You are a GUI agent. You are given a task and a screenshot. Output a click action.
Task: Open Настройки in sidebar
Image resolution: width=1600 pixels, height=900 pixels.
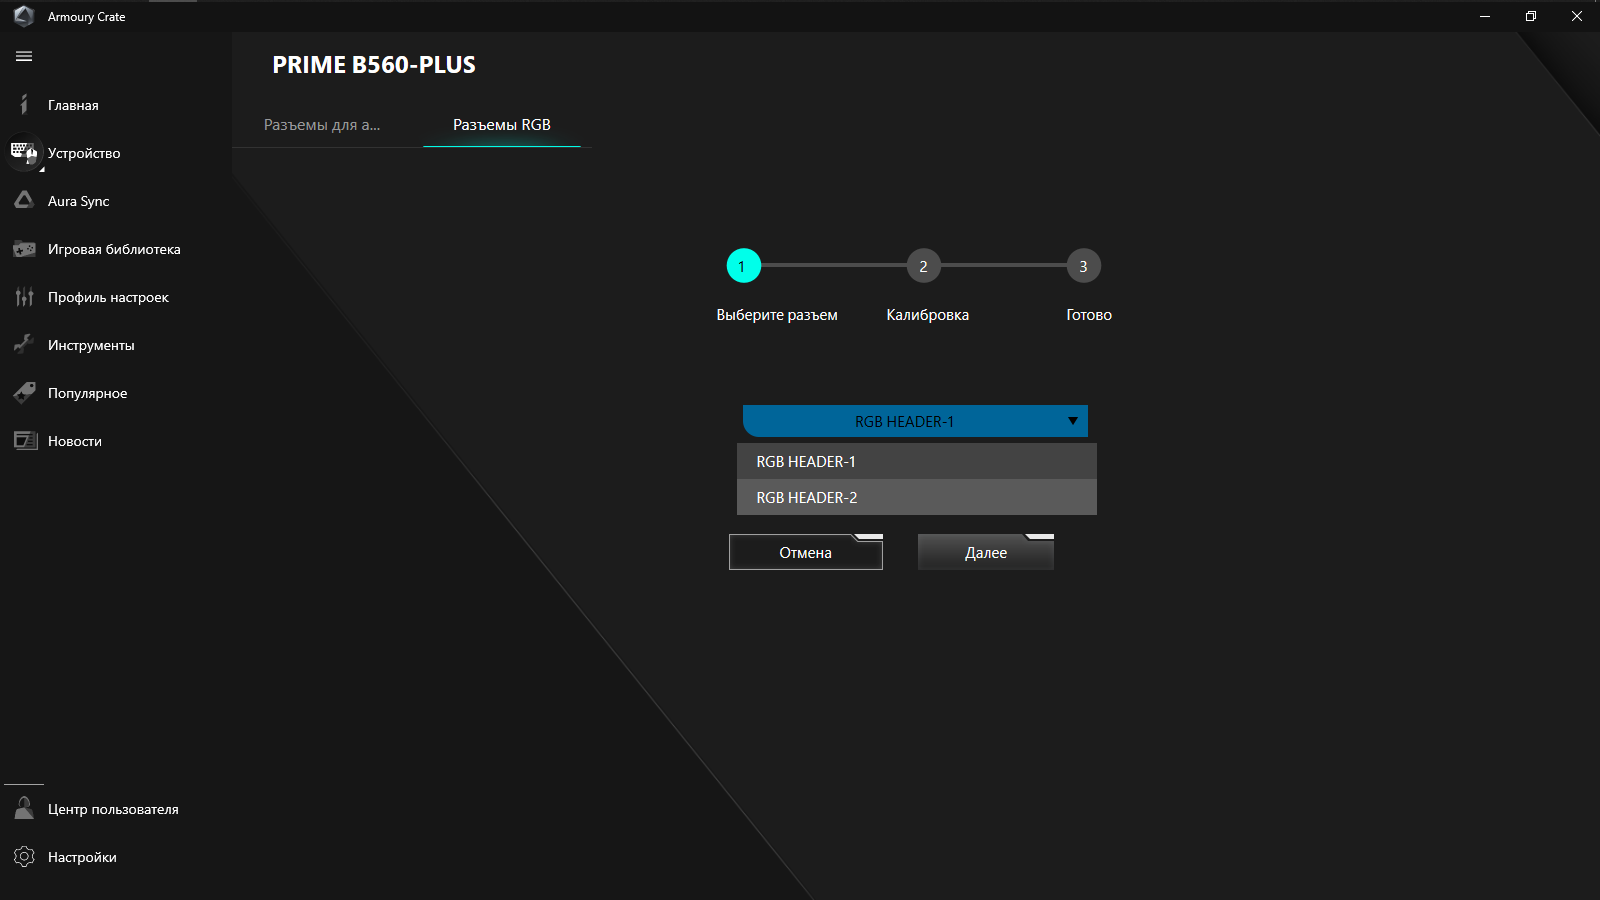[x=82, y=857]
